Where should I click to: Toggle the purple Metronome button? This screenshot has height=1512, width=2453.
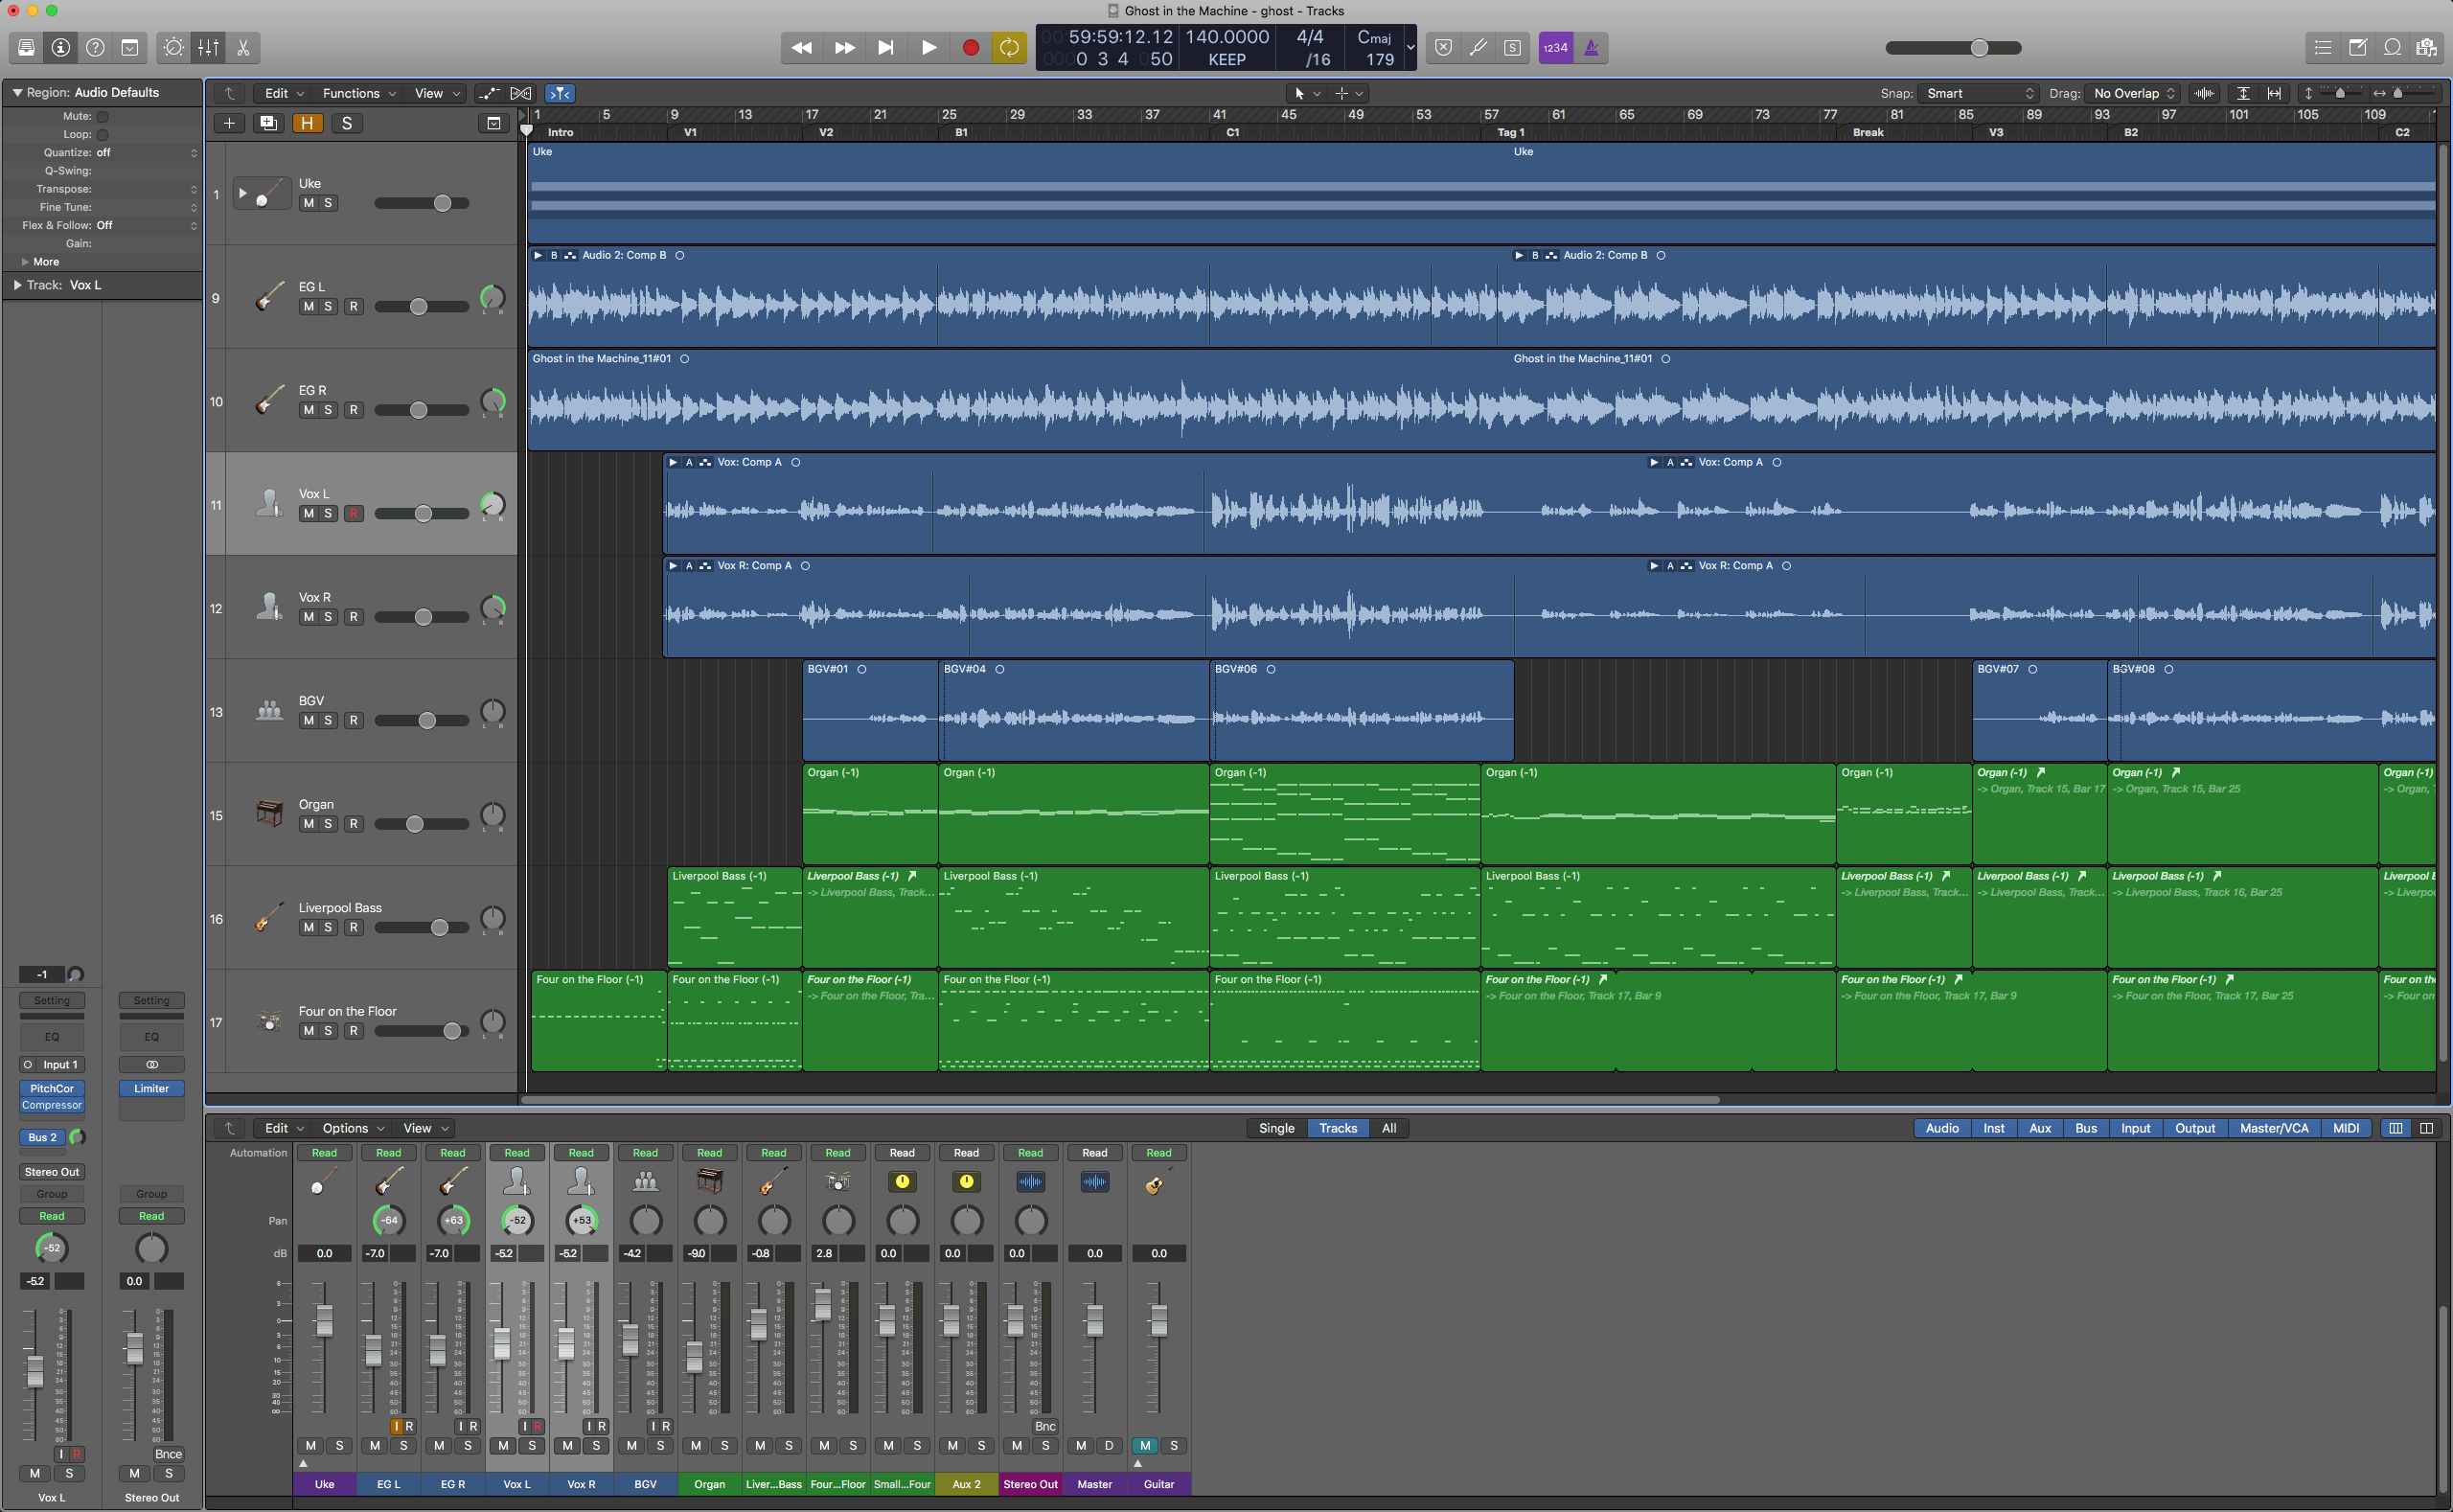[x=1591, y=47]
